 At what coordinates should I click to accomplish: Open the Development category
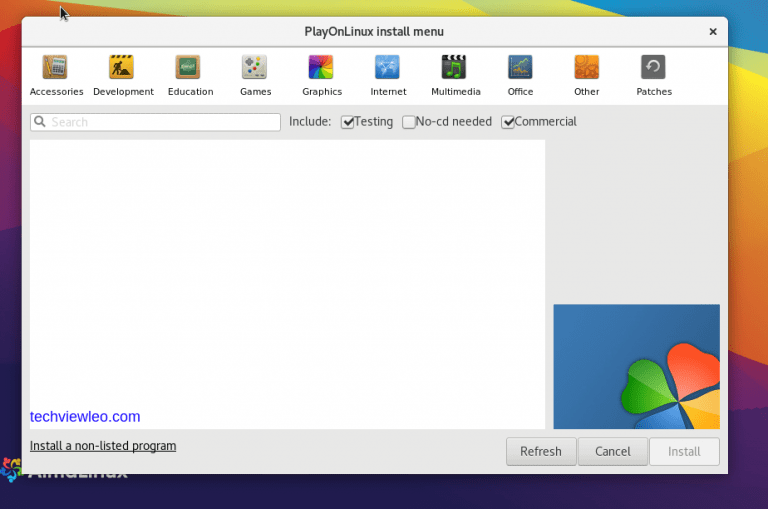pos(122,75)
